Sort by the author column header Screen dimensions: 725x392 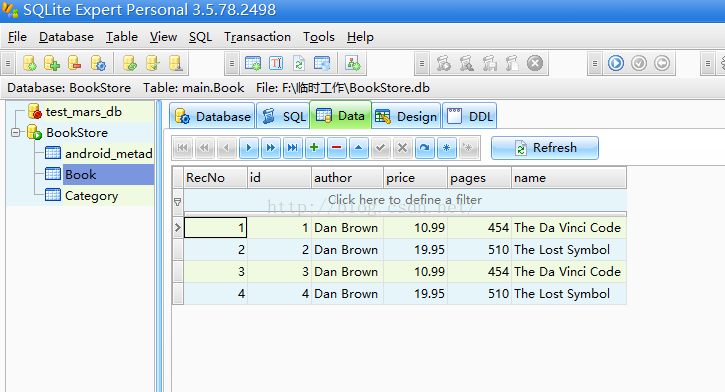pos(347,178)
